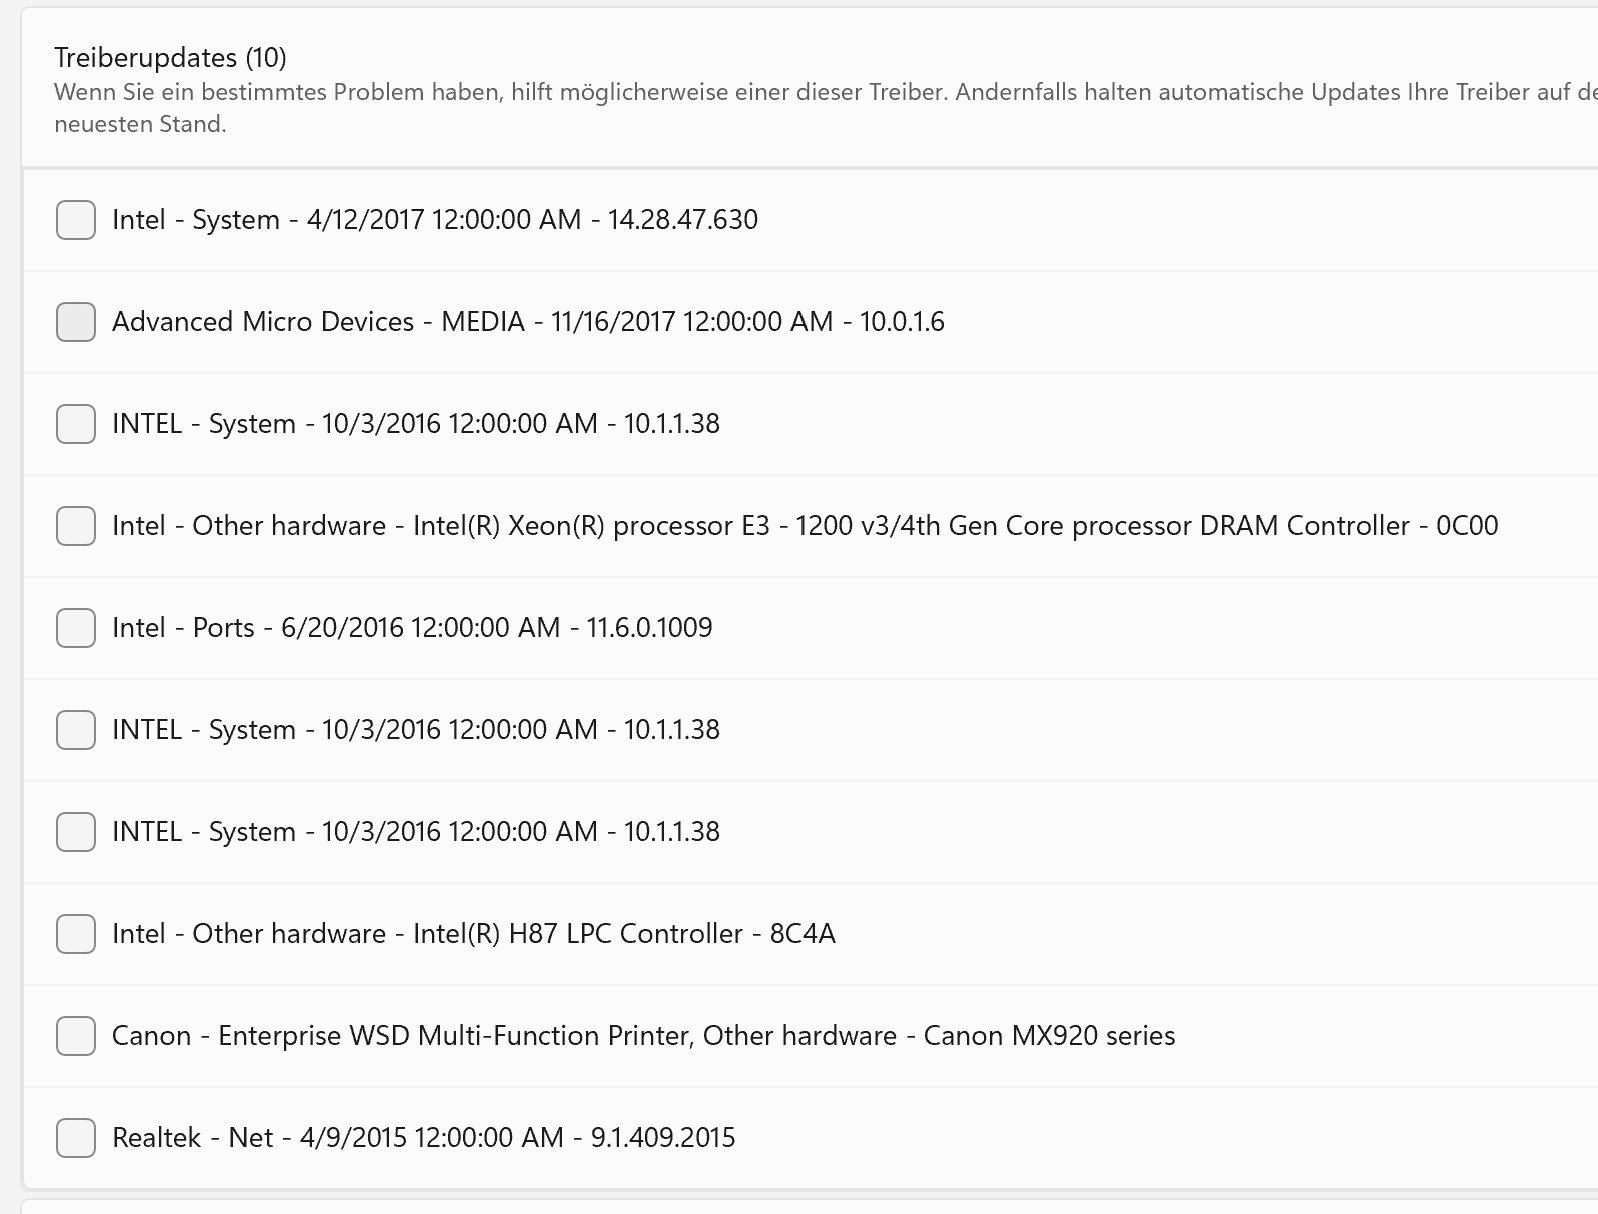Viewport: 1598px width, 1214px height.
Task: Enable the Intel H87 LPC Controller update
Action: point(75,934)
